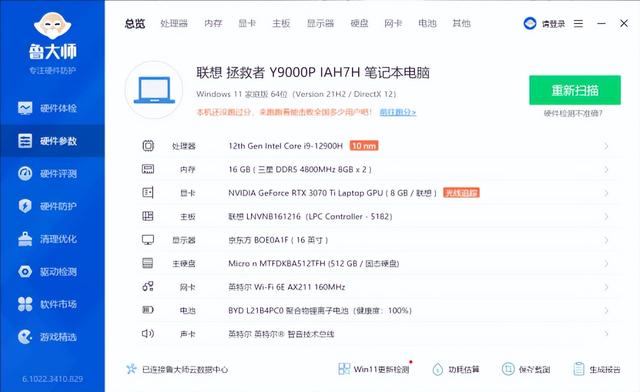This screenshot has height=392, width=640.
Task: Click the battery icon
Action: [148, 310]
